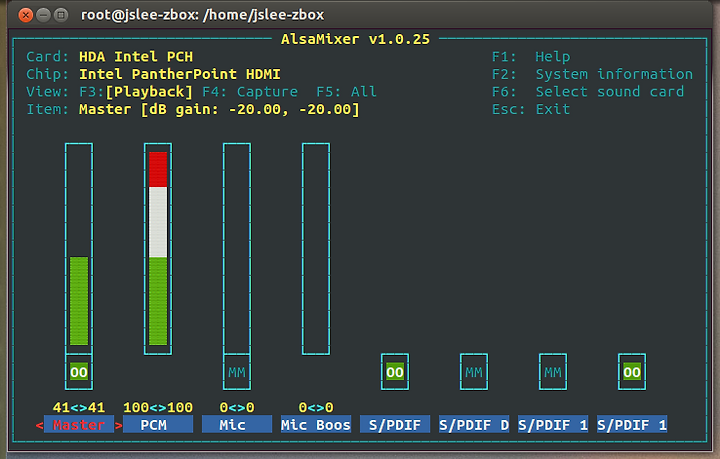Viewport: 720px width, 459px height.
Task: Select the S/PDIF D channel label
Action: [474, 425]
